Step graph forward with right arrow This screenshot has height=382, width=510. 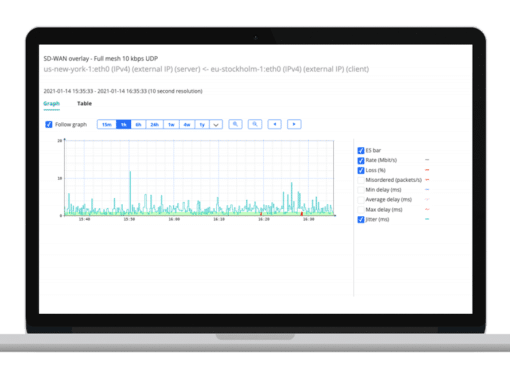(294, 124)
